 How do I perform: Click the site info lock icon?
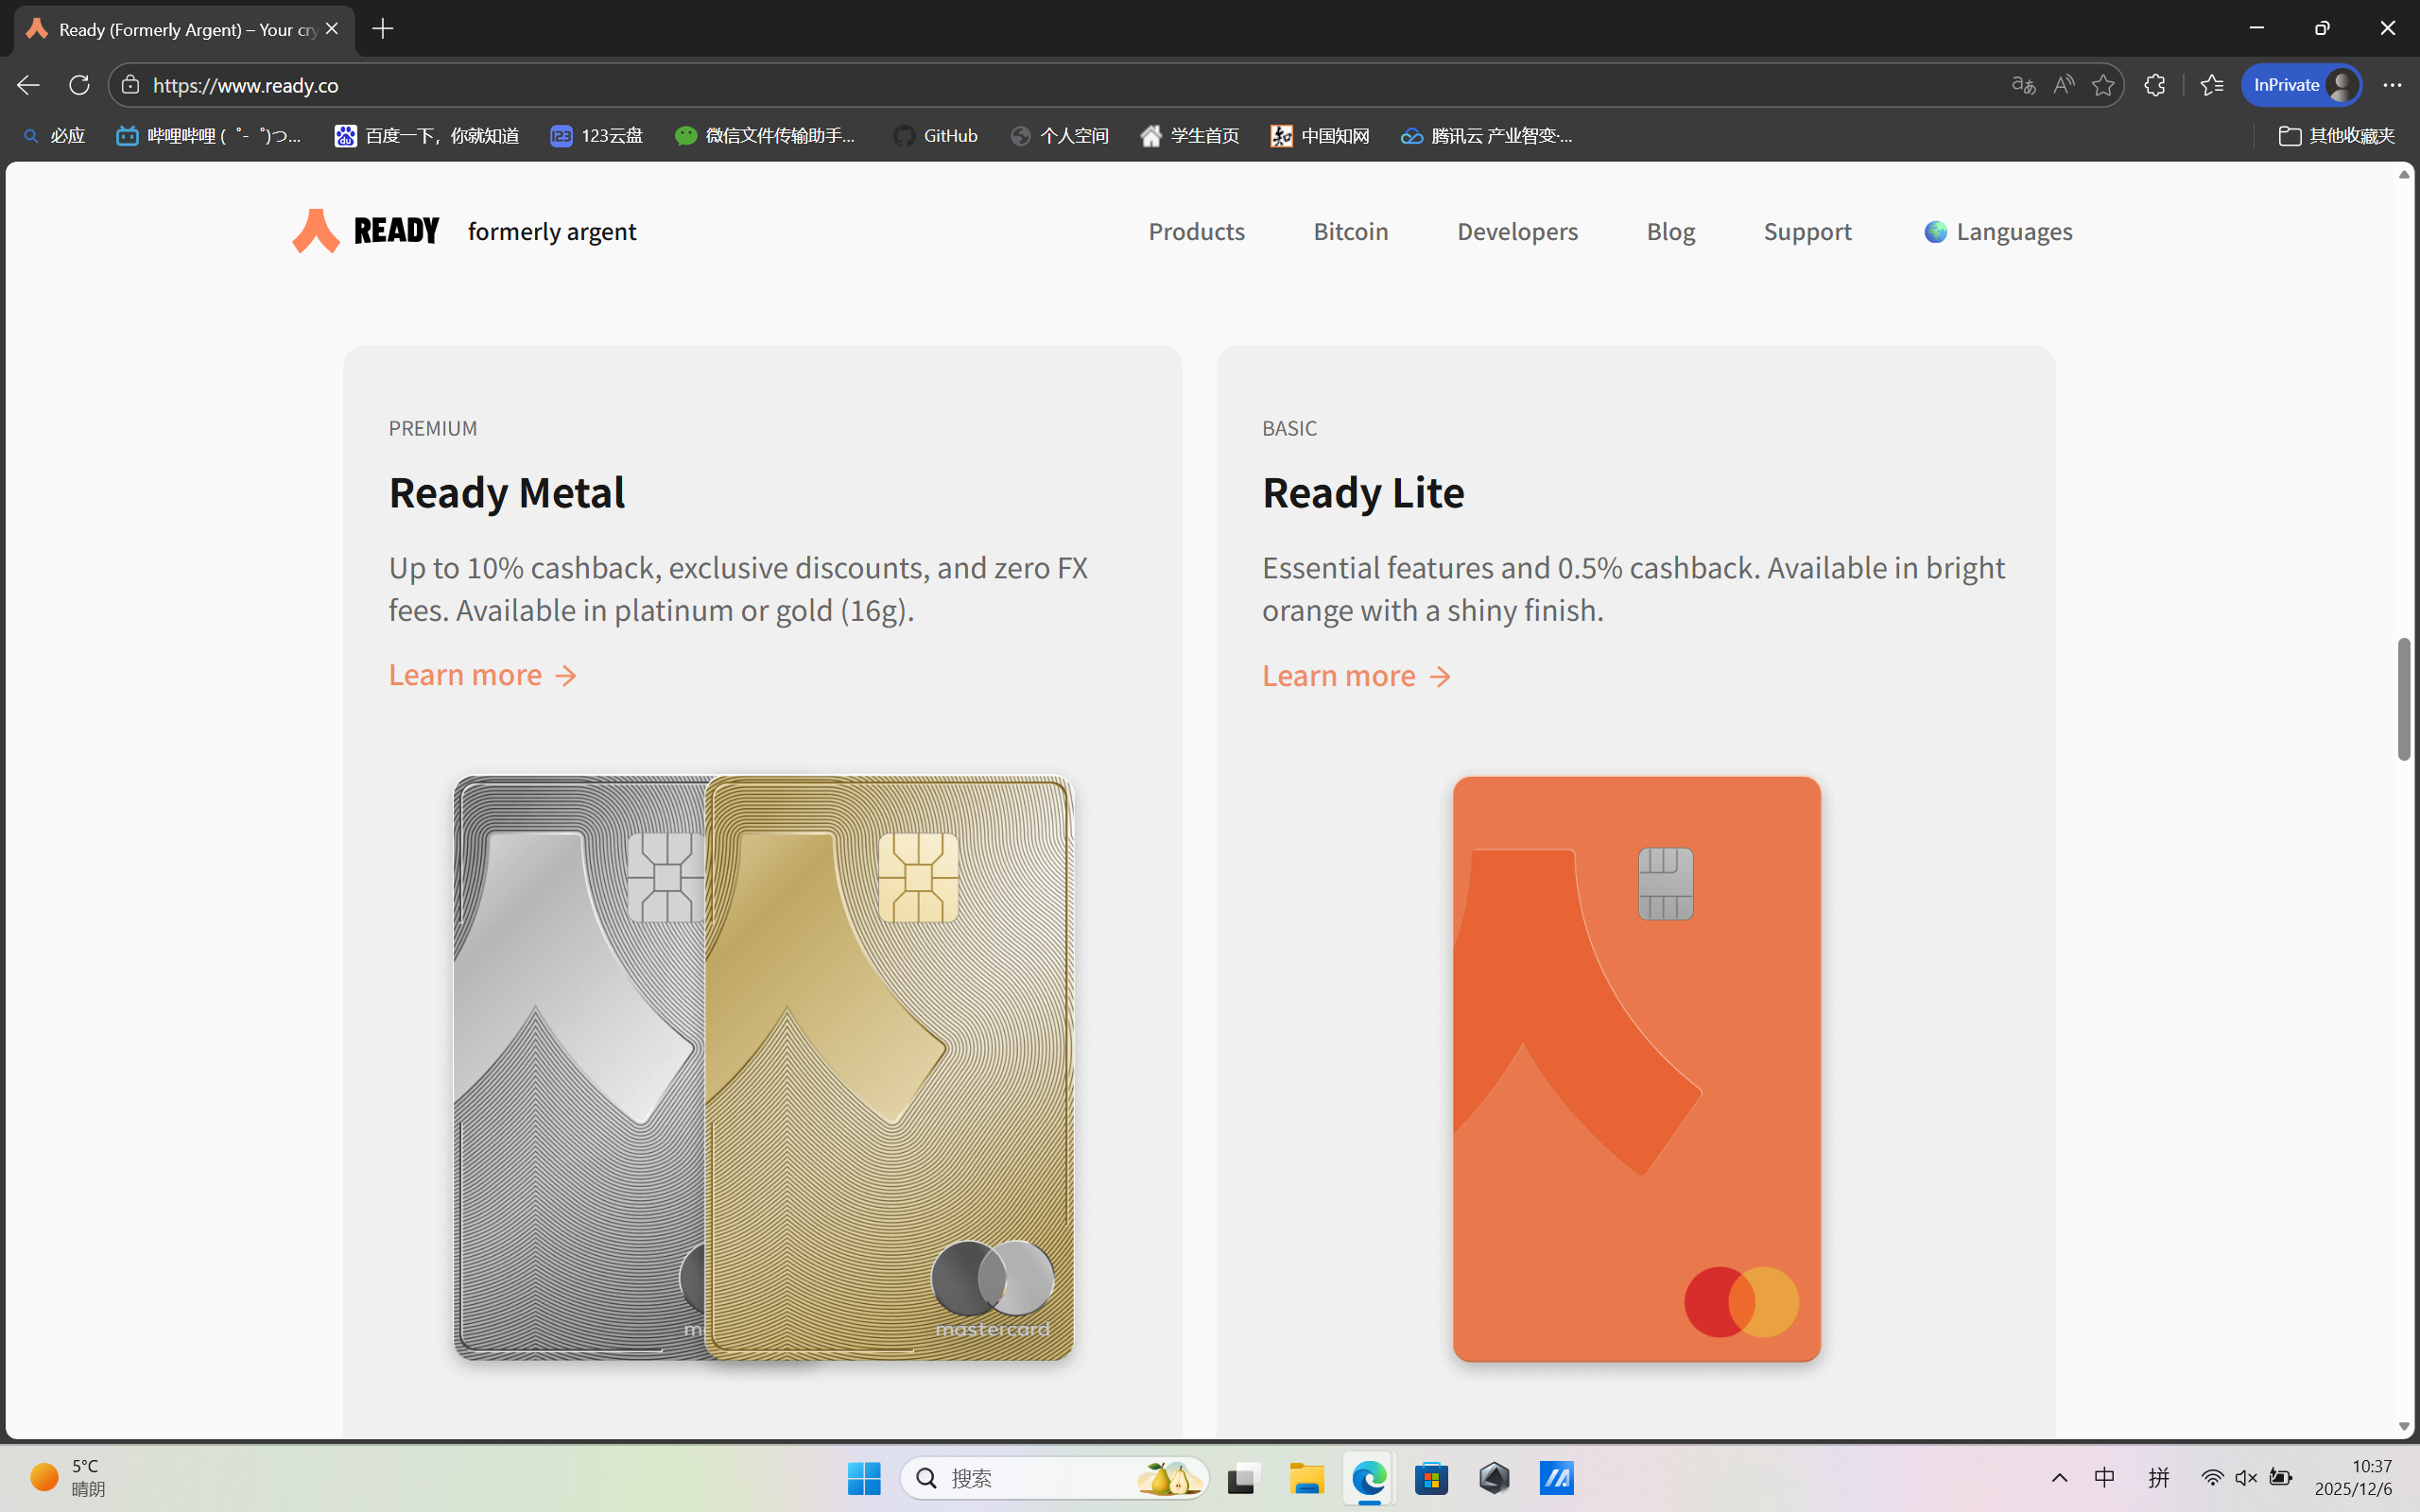(x=130, y=85)
